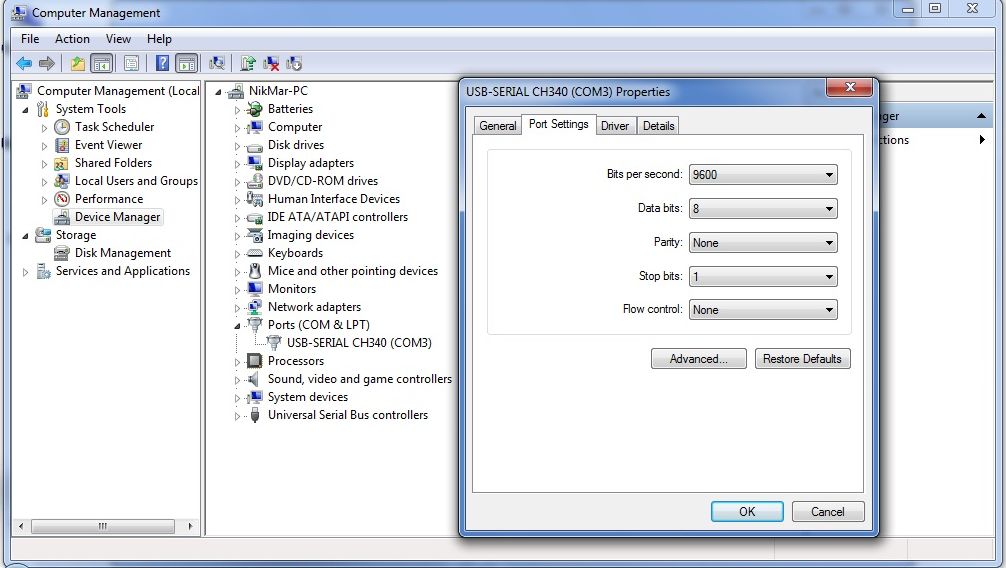1006x568 pixels.
Task: Open the Parity dropdown list
Action: 763,243
